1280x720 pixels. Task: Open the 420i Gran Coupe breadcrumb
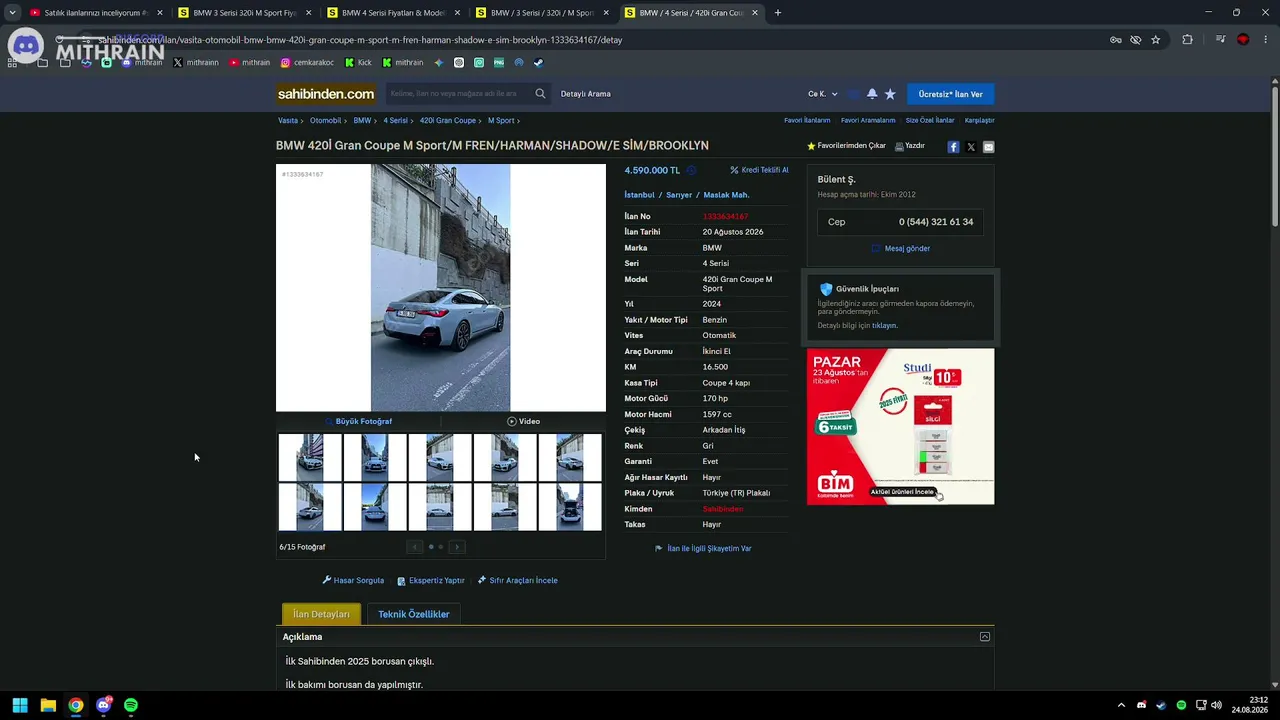tap(448, 120)
